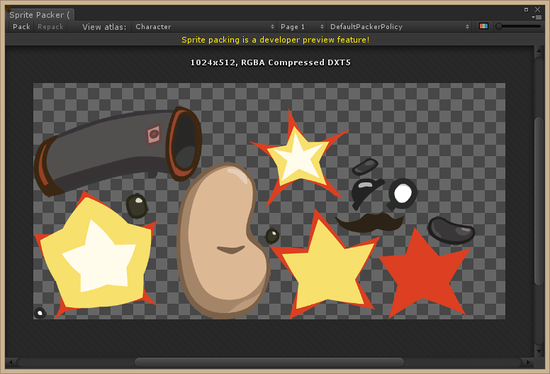Maximize the Sprite Packer window
Image resolution: width=550 pixels, height=374 pixels.
[526, 9]
